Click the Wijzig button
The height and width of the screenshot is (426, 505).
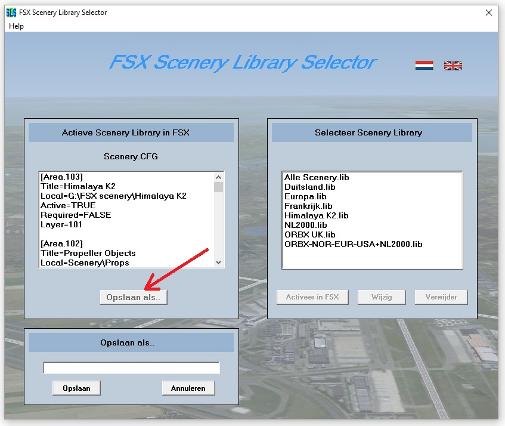pyautogui.click(x=381, y=297)
